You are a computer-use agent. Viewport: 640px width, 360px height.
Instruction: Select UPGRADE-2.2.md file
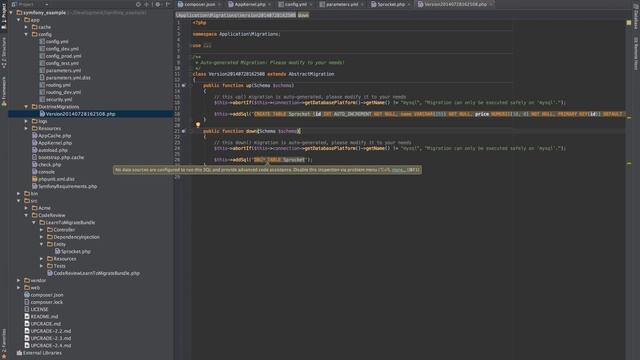(x=48, y=331)
